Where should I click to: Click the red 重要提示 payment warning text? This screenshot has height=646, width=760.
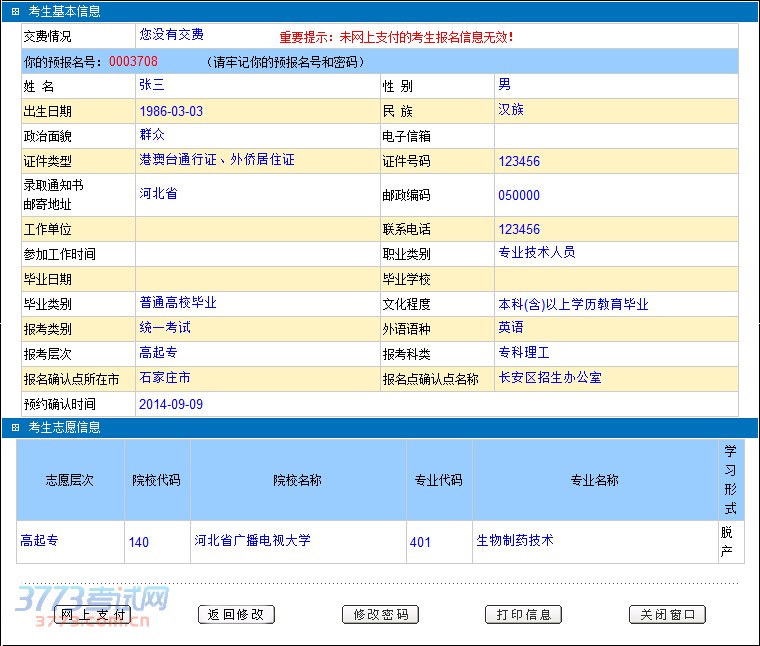click(396, 37)
